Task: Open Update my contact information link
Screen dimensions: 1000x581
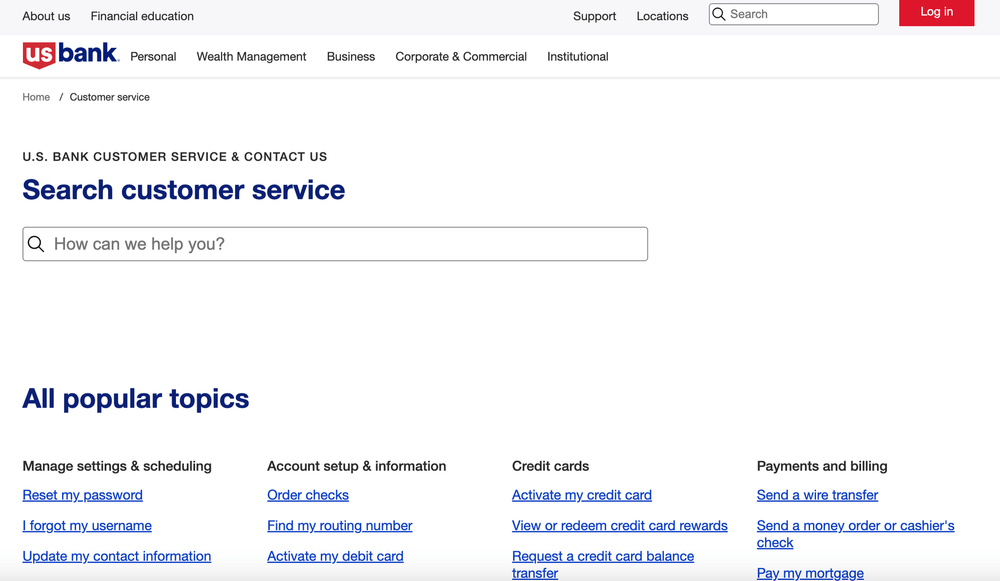Action: [x=117, y=556]
